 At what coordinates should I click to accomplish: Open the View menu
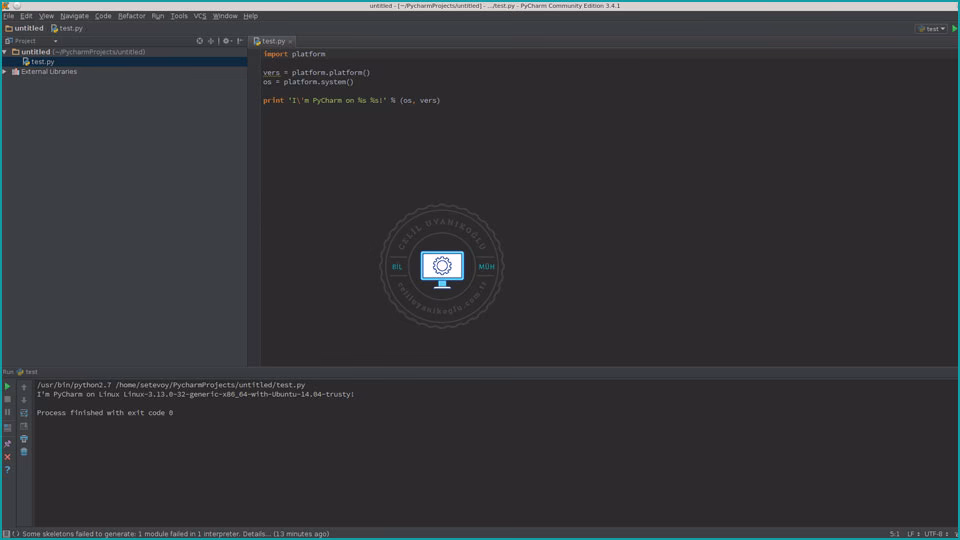click(47, 16)
